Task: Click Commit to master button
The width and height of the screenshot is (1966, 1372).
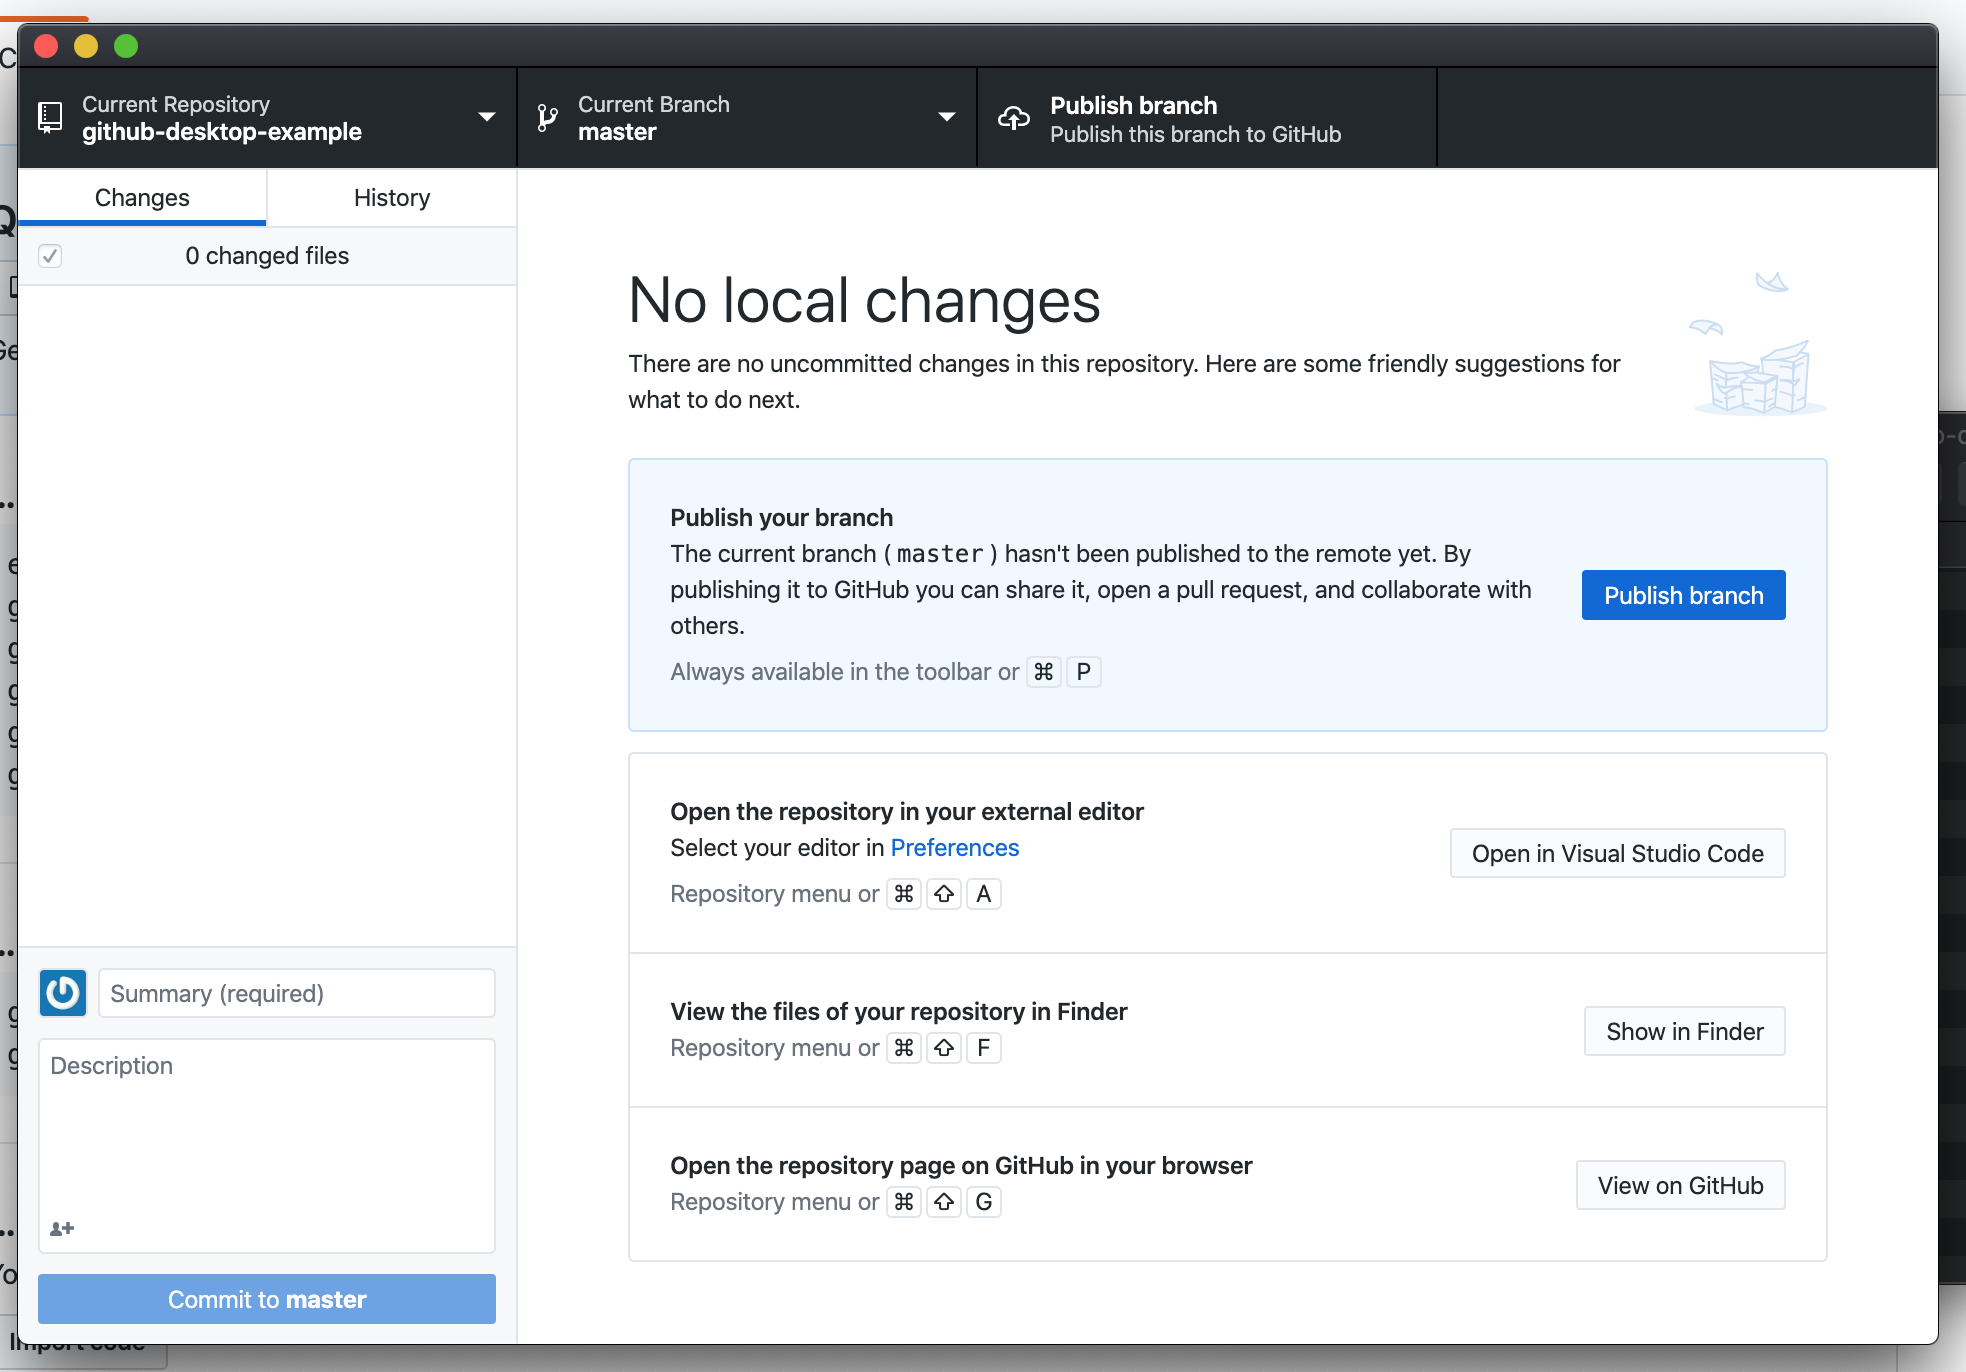Action: point(267,1299)
